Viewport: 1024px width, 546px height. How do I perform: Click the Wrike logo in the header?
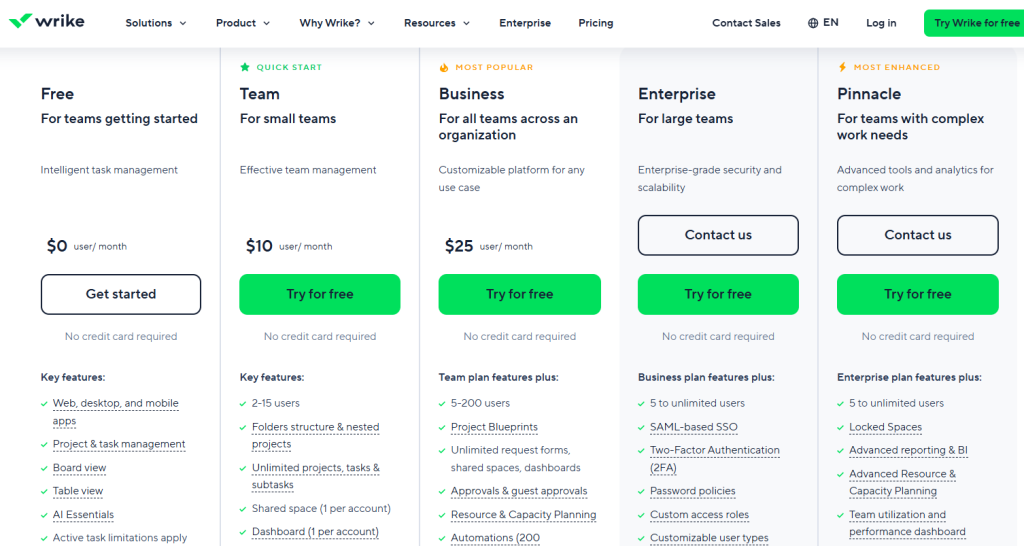point(46,22)
